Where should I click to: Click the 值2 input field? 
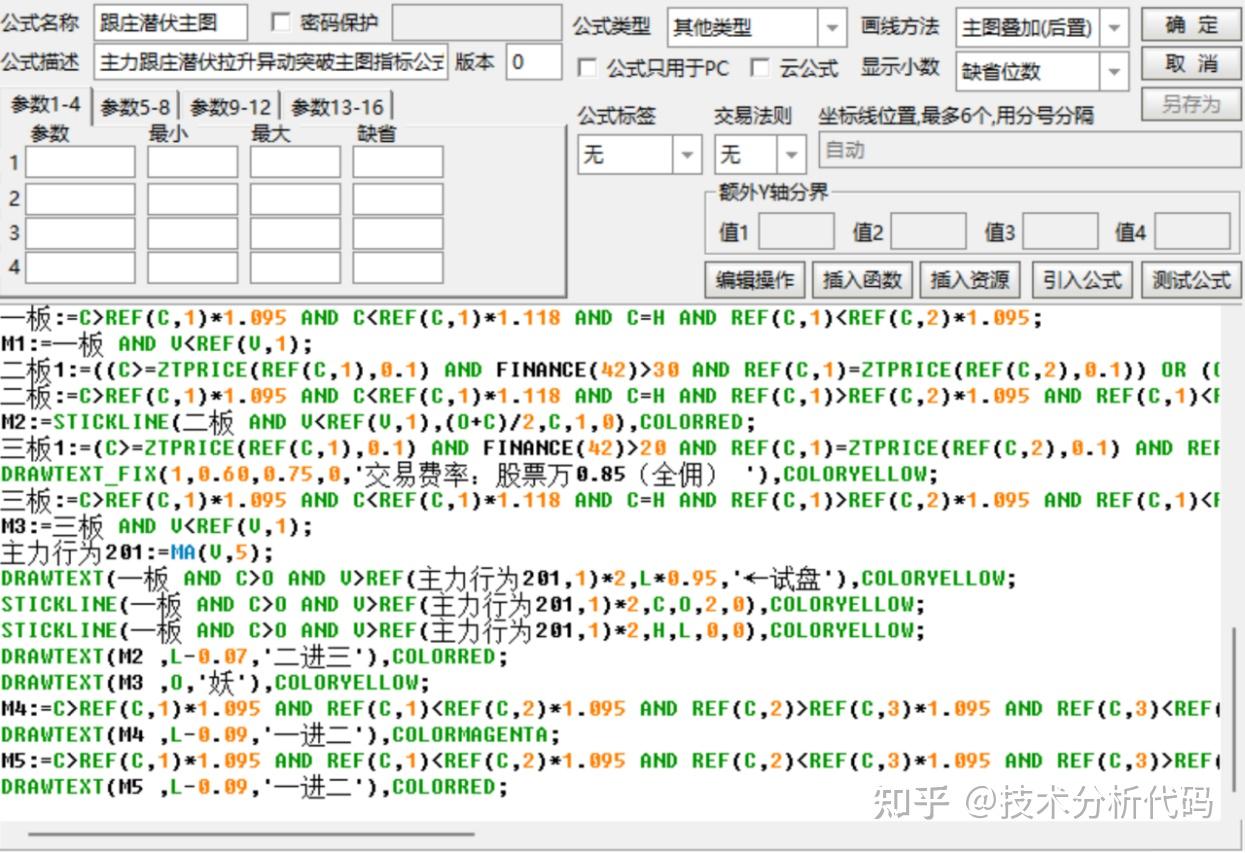click(x=928, y=231)
